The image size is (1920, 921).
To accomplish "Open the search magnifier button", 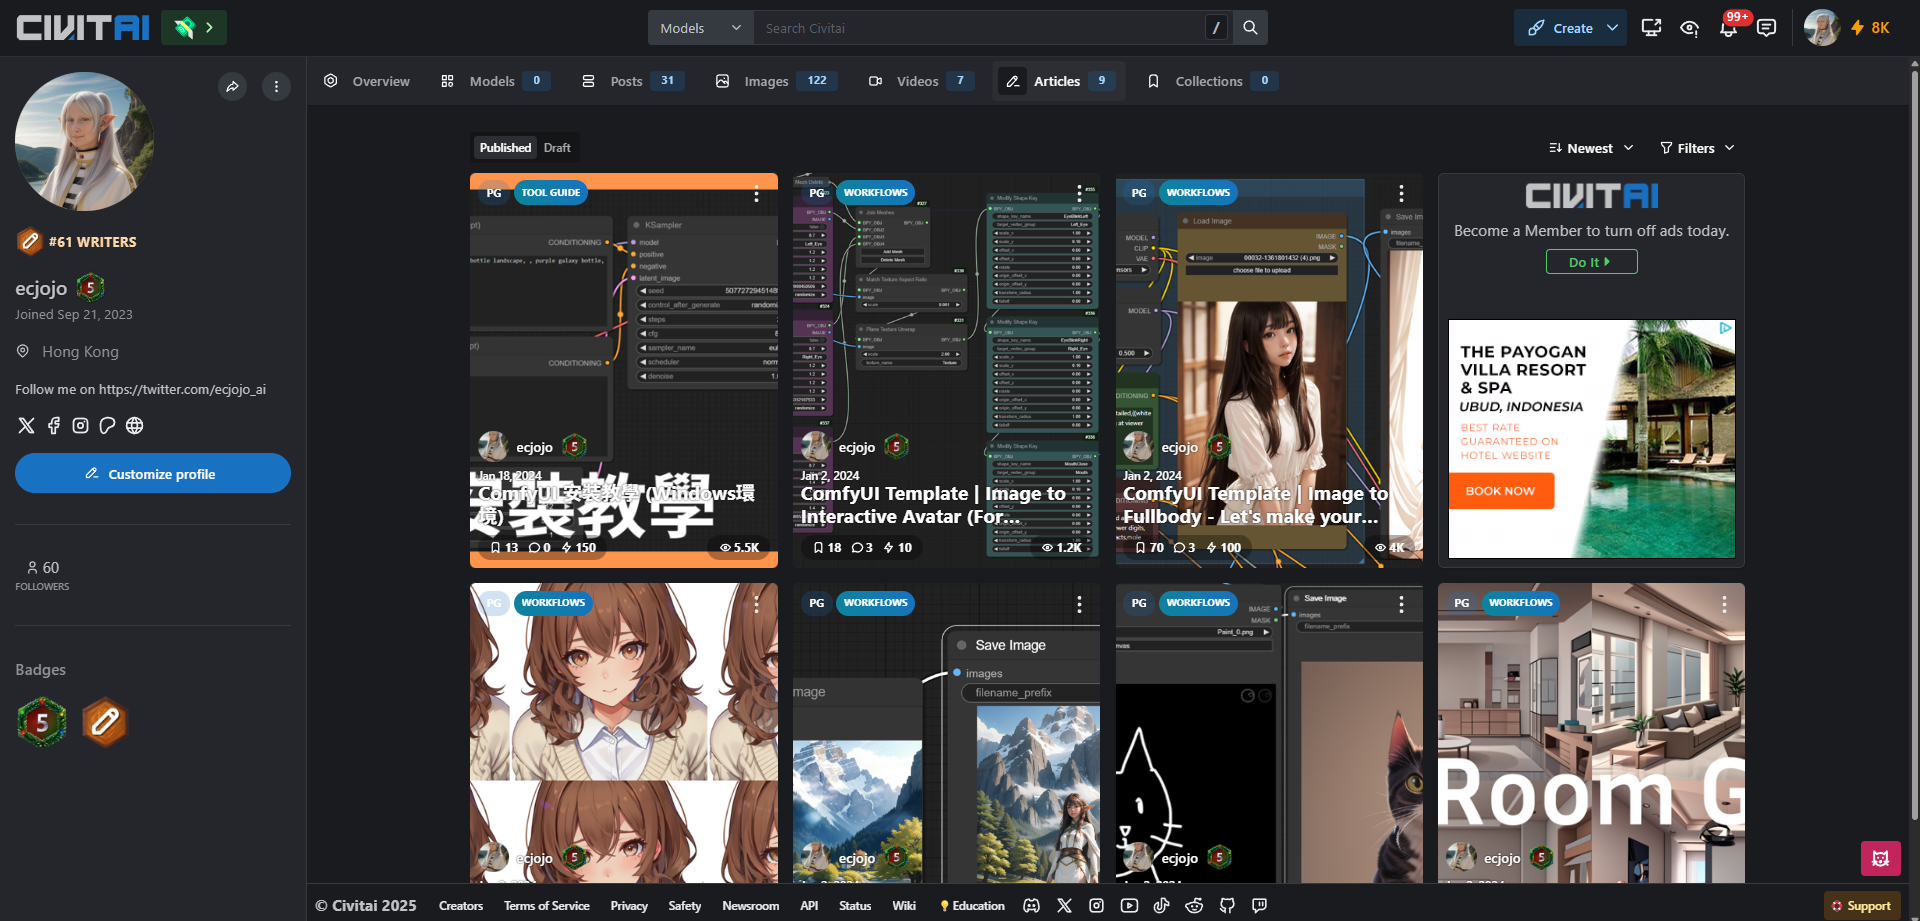I will (x=1250, y=28).
